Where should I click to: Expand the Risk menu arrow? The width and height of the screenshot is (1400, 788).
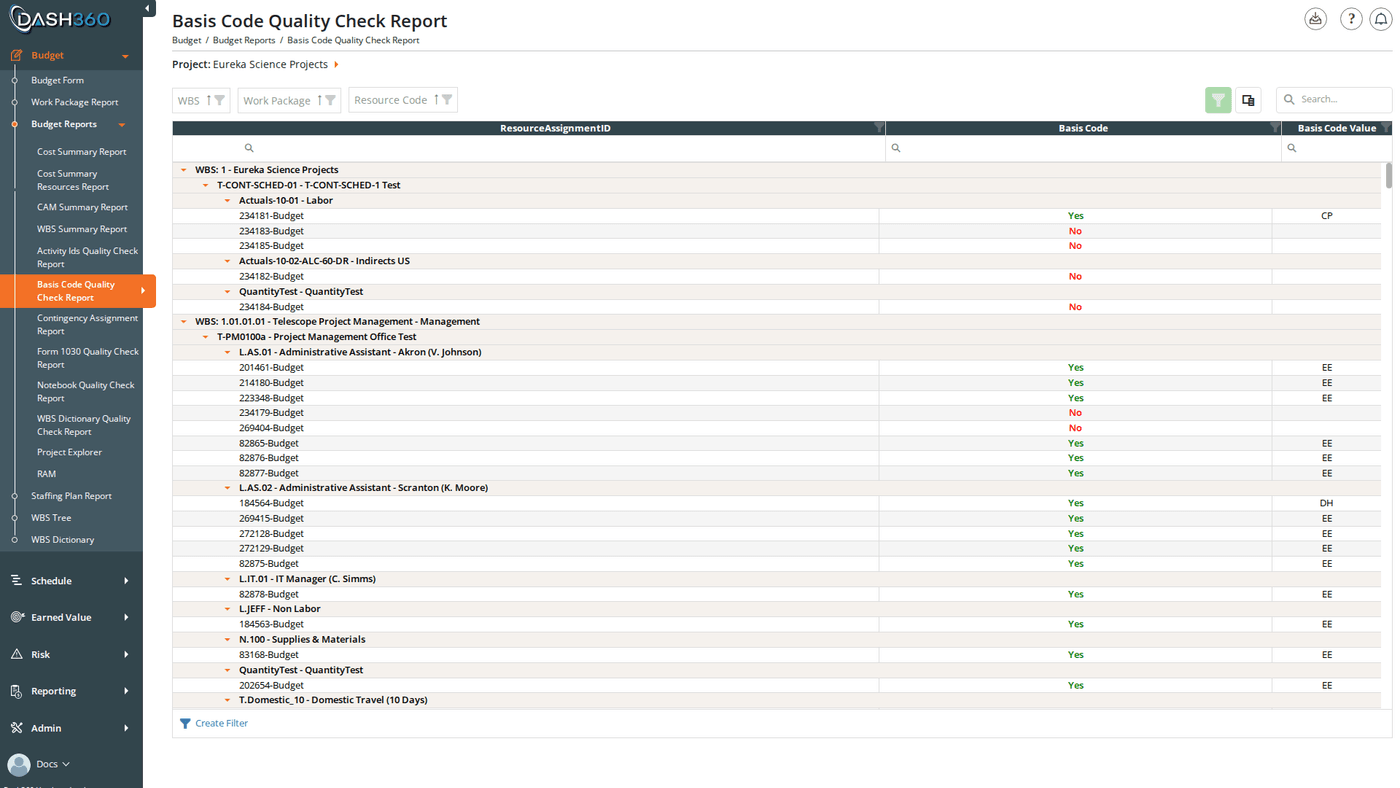coord(126,654)
